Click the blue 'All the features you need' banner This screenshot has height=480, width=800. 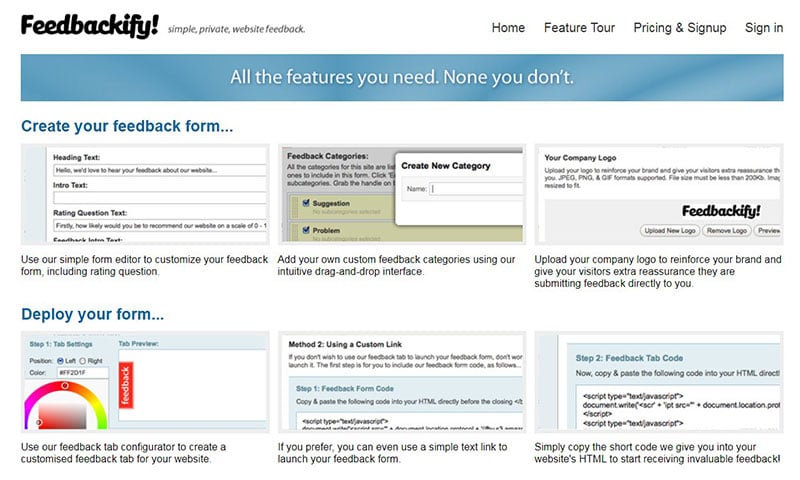tap(402, 78)
